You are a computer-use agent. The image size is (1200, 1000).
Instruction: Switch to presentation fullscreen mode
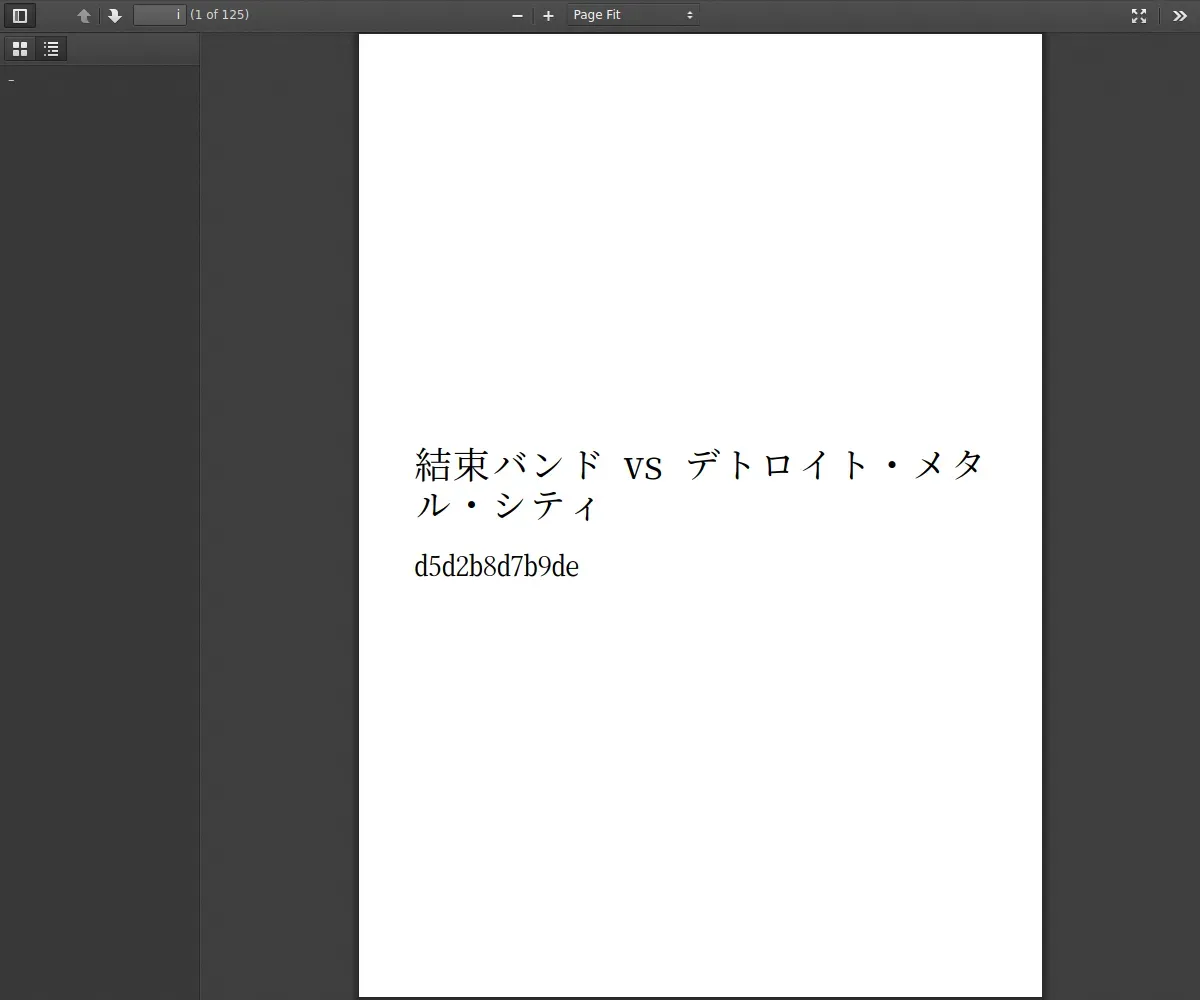[1139, 15]
